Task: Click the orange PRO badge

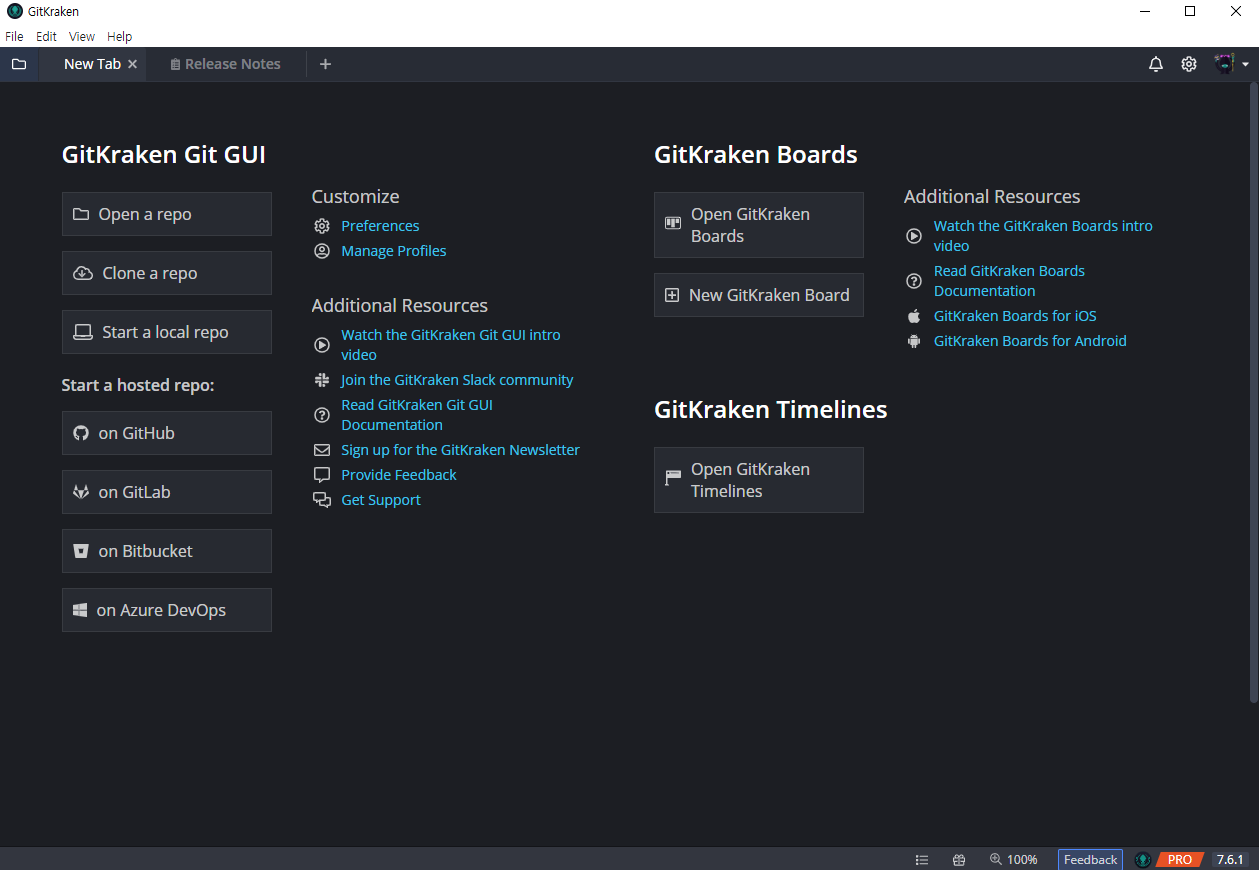Action: [x=1178, y=860]
